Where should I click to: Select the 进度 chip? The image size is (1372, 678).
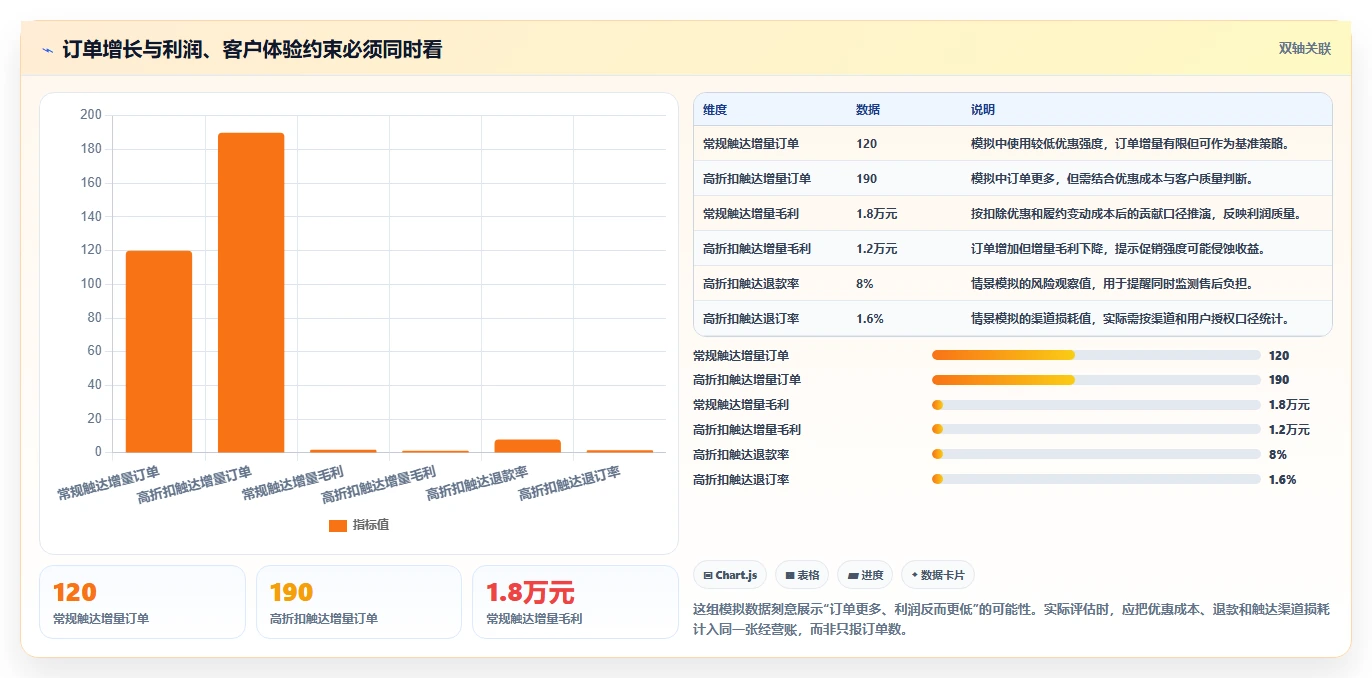[865, 575]
